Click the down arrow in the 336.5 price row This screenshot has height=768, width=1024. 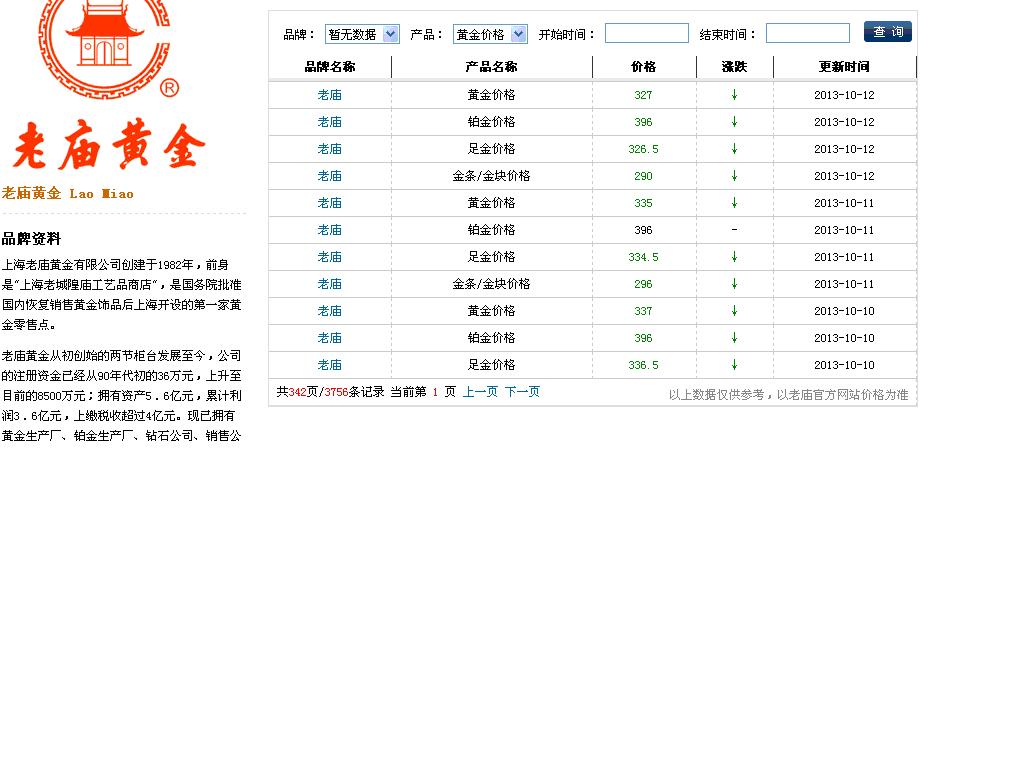pos(734,365)
